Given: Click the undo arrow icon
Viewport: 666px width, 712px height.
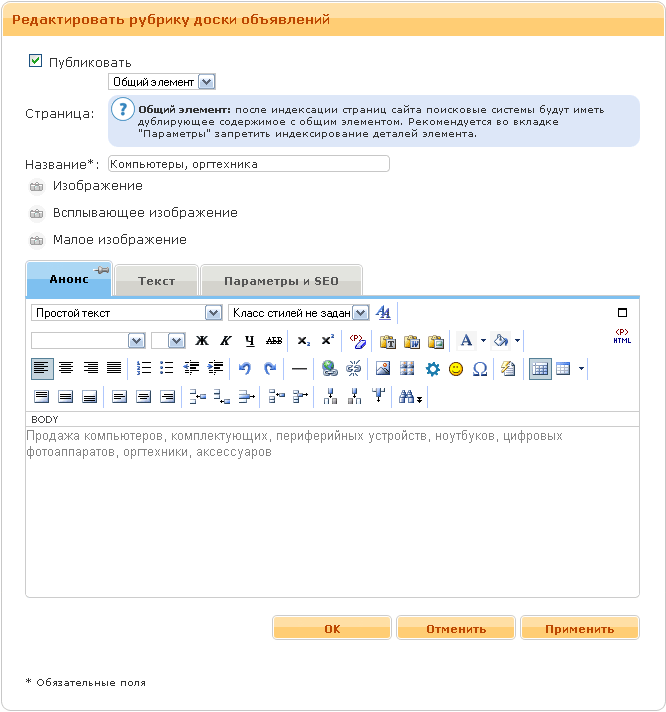Looking at the screenshot, I should point(245,369).
